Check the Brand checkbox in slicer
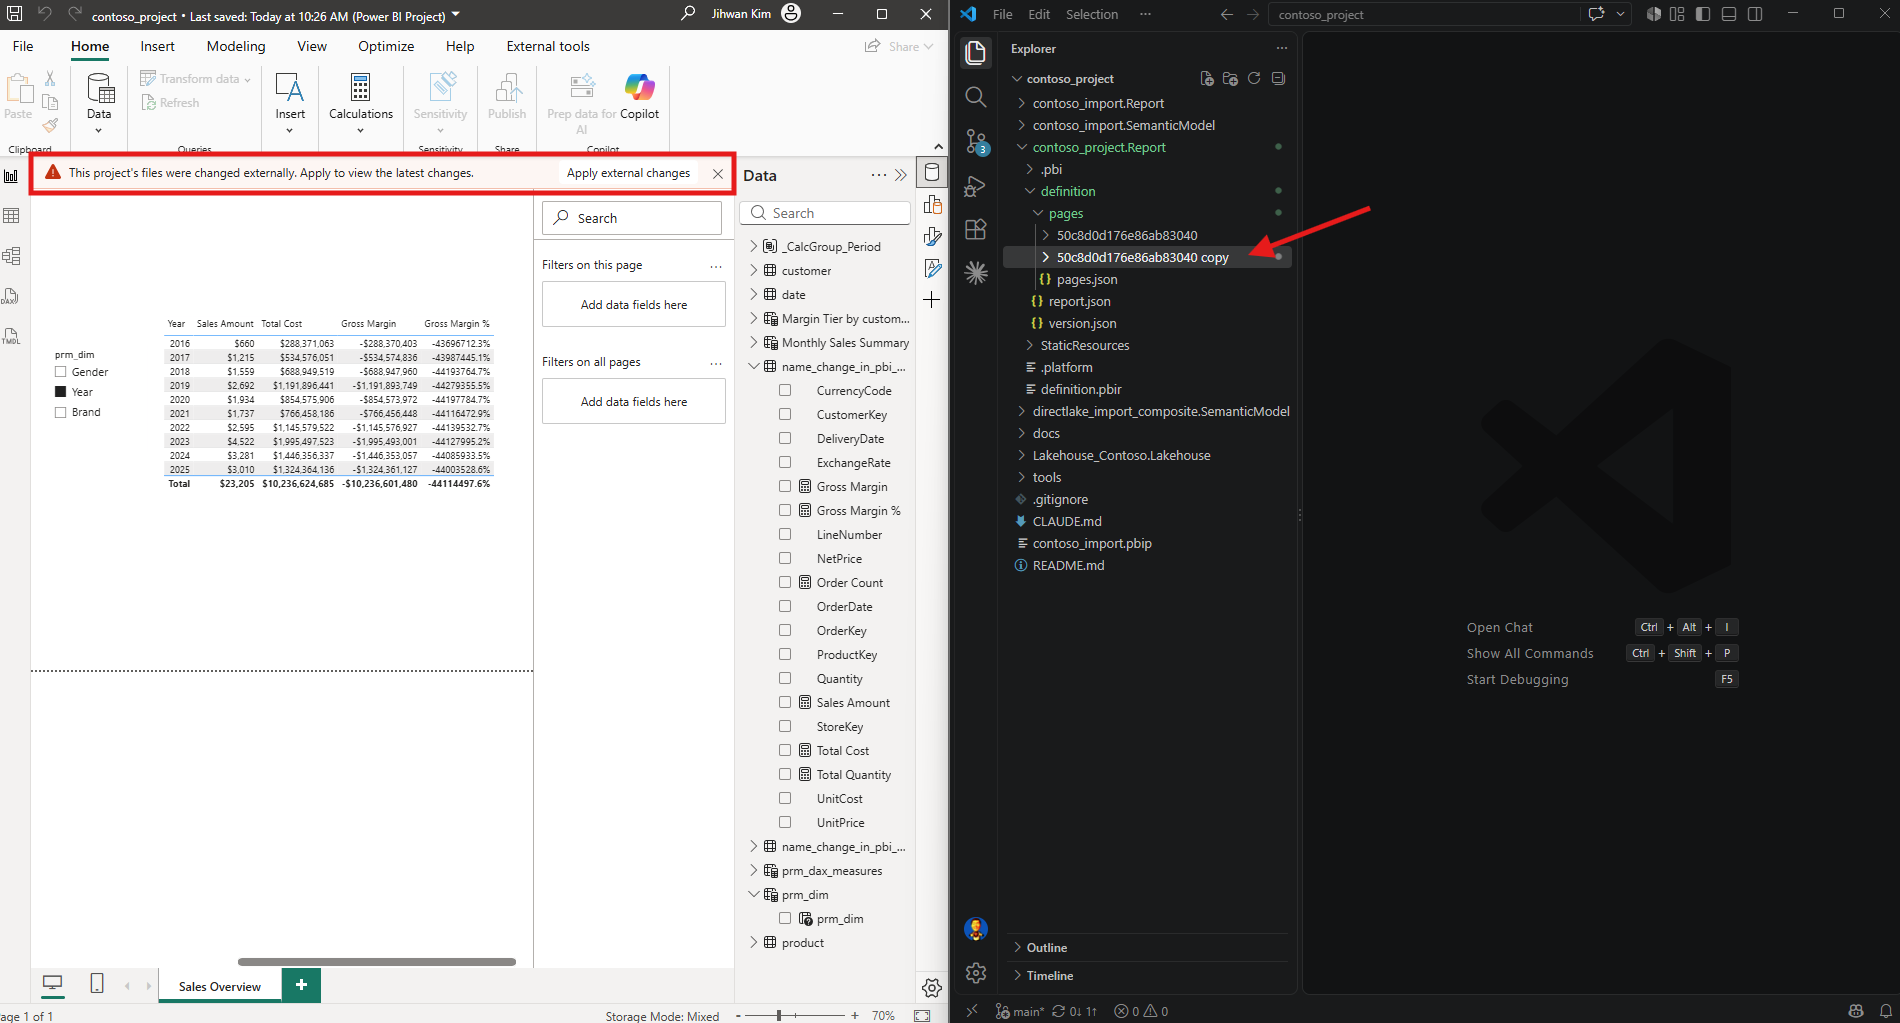This screenshot has height=1023, width=1900. click(x=61, y=412)
